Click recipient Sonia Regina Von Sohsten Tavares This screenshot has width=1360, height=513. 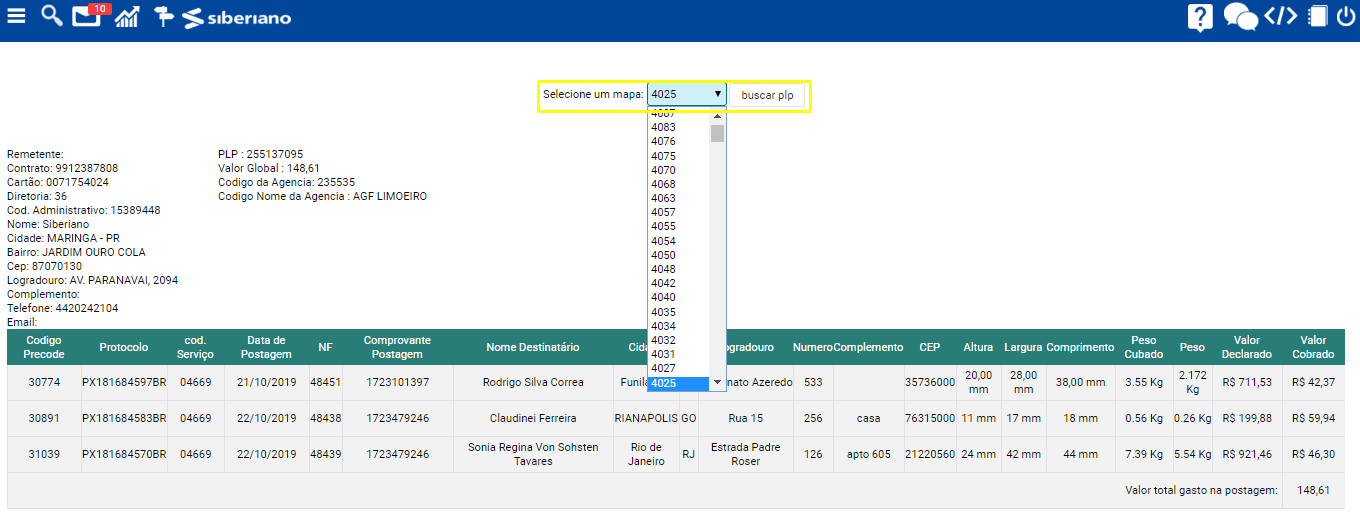coord(533,454)
